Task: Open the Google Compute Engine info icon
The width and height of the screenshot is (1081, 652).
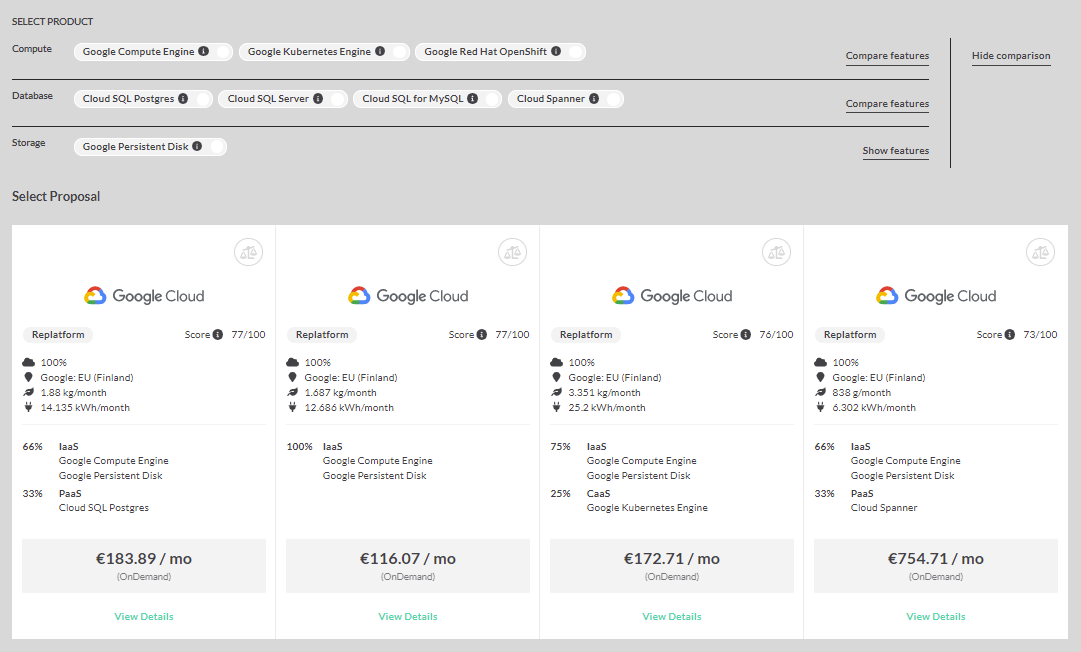Action: pyautogui.click(x=203, y=51)
